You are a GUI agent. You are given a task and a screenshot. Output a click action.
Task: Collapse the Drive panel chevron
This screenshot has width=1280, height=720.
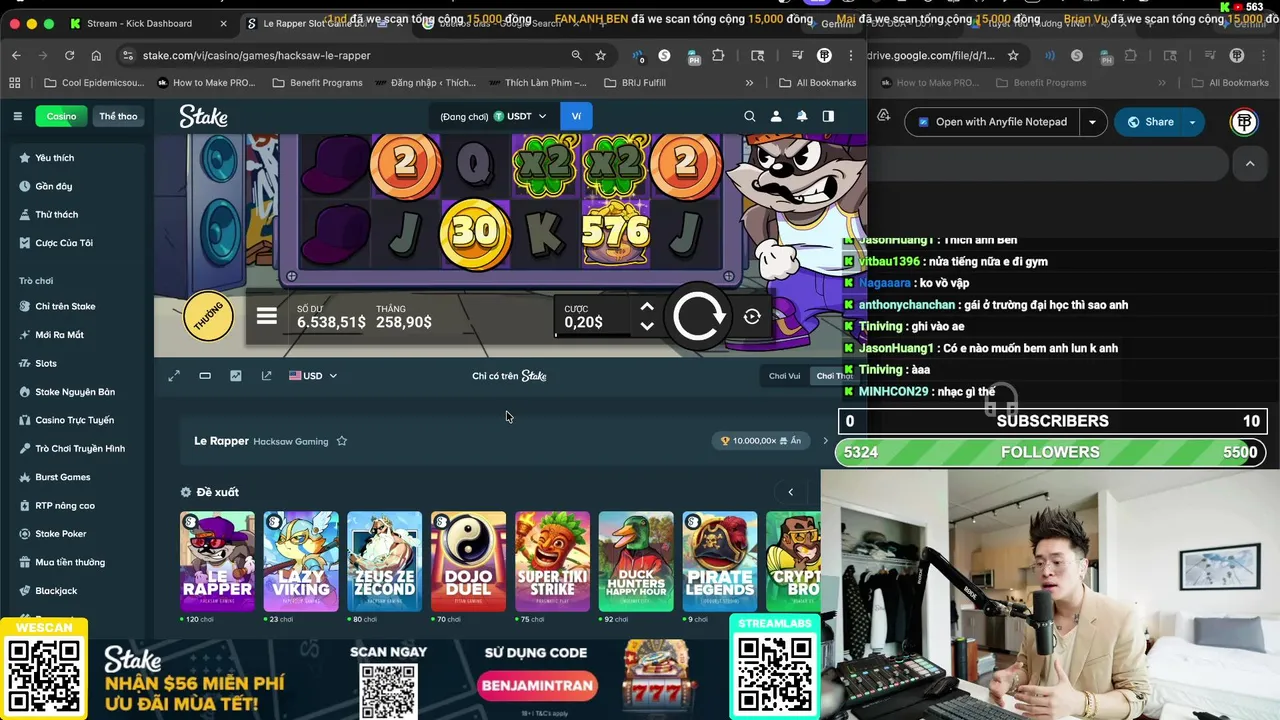1250,163
